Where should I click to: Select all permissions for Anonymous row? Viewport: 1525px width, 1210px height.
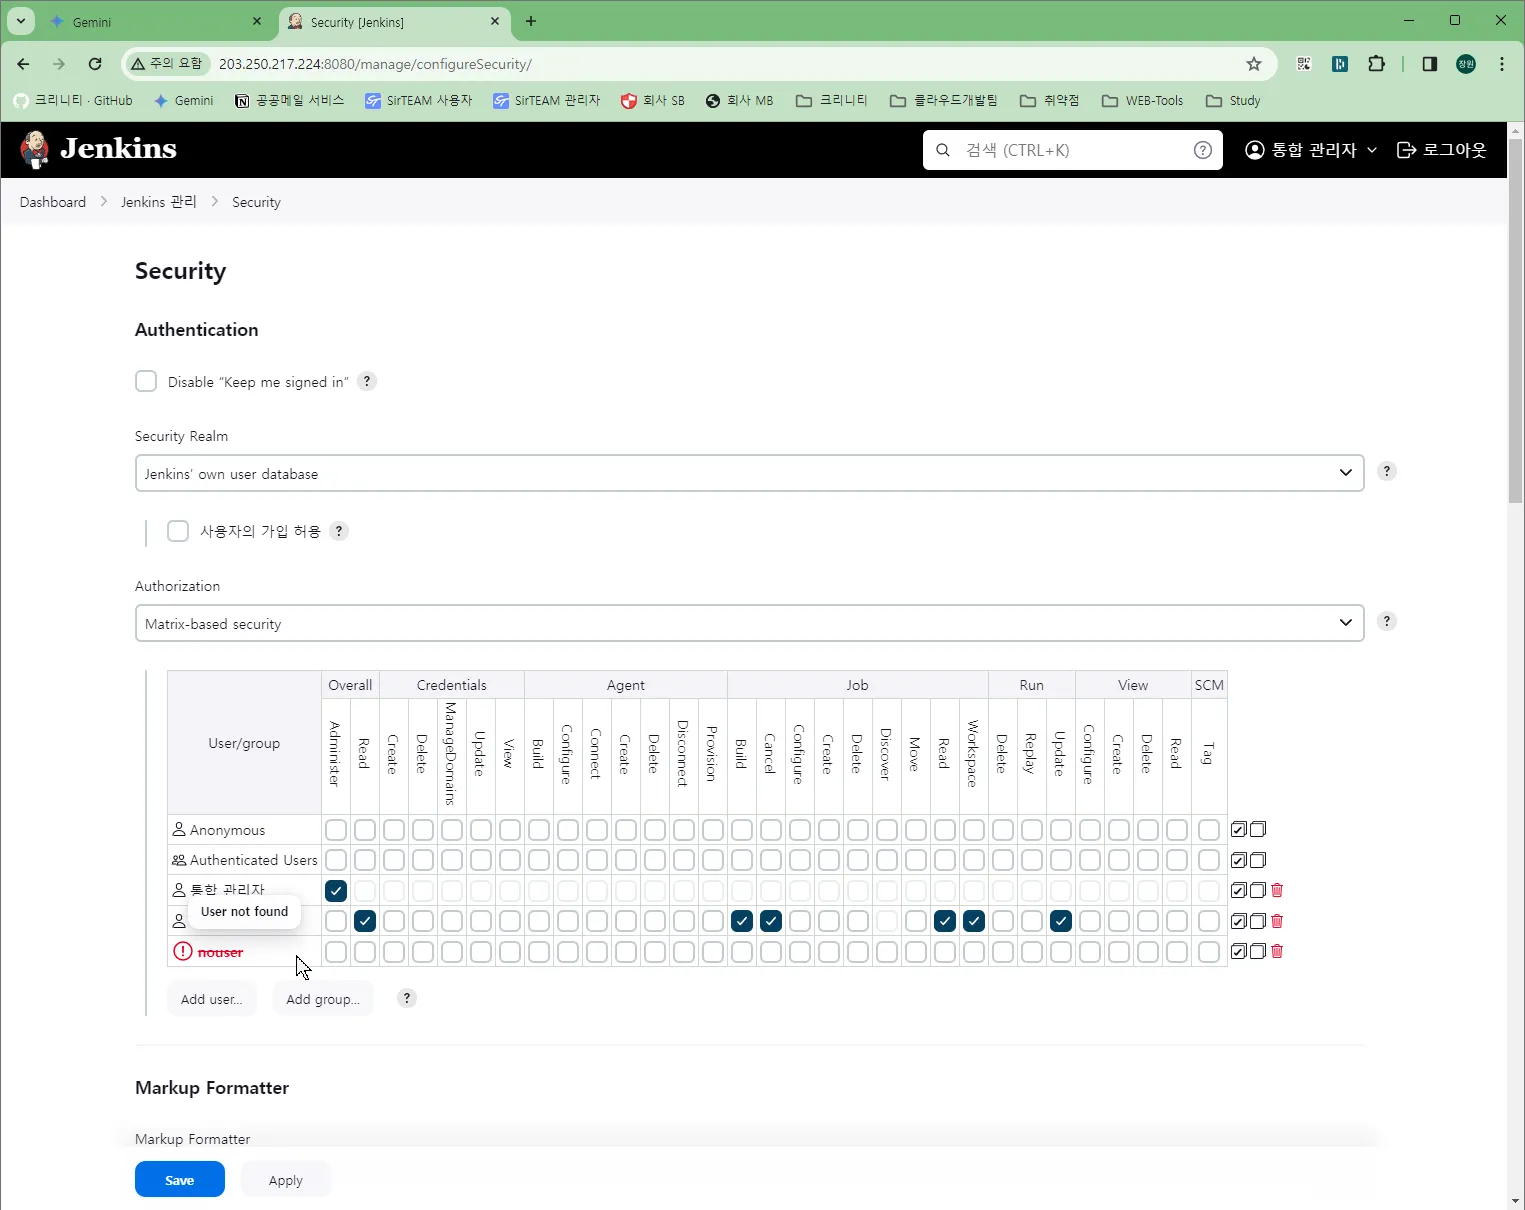pyautogui.click(x=1239, y=830)
